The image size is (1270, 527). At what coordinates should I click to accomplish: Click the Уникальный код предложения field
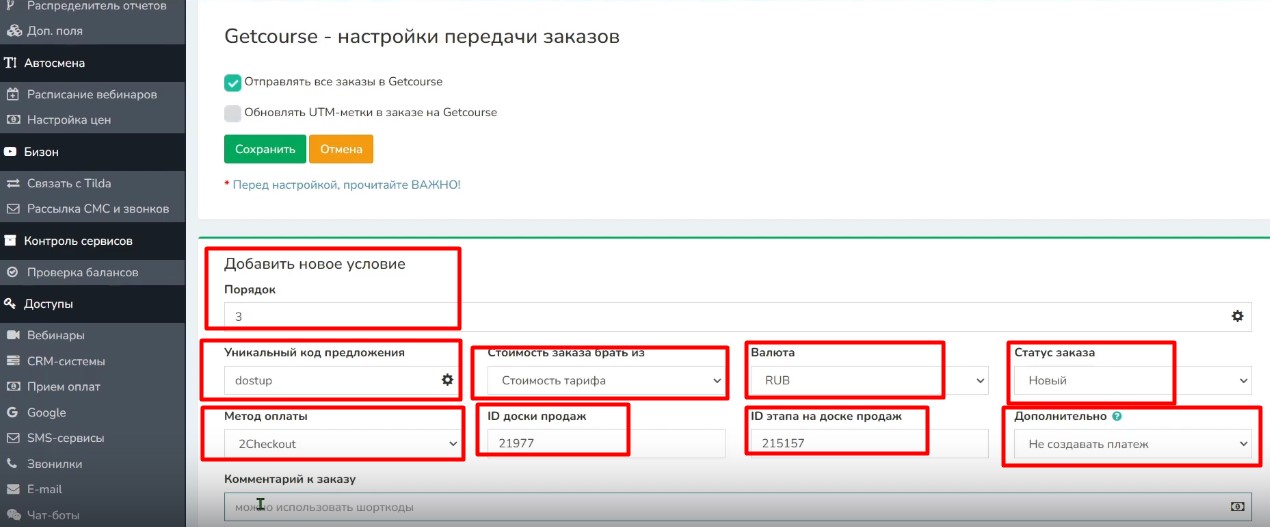[x=342, y=380]
